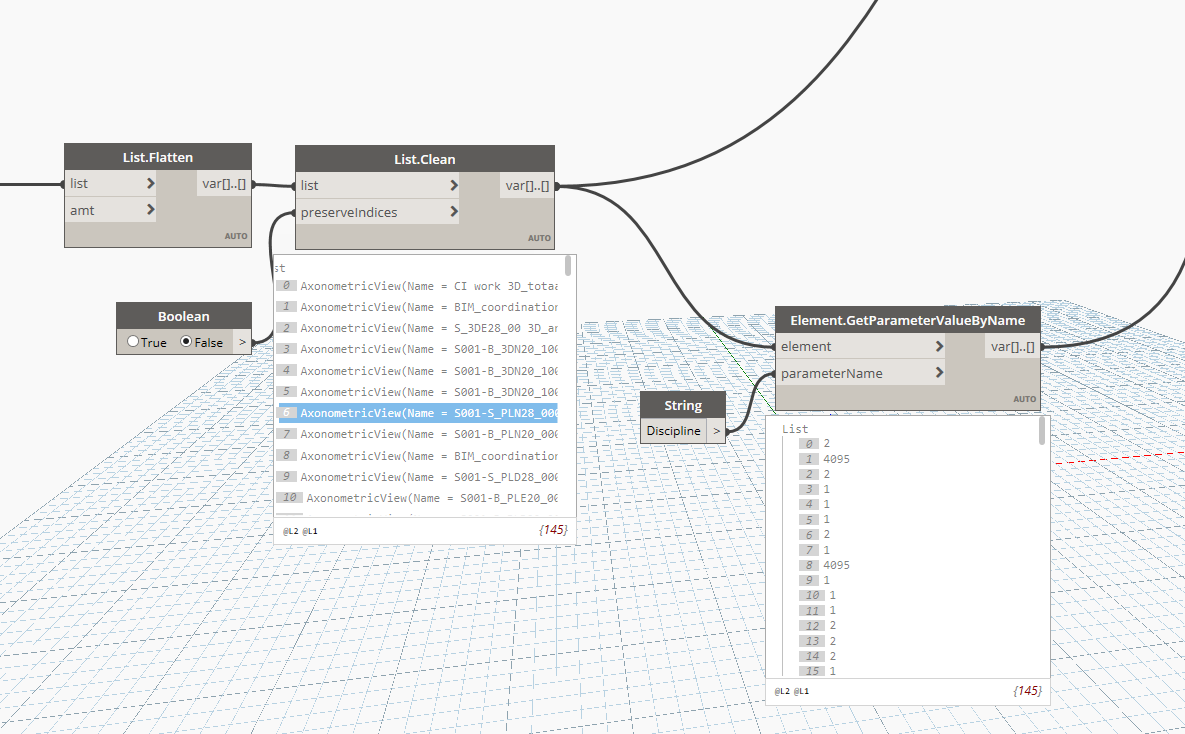This screenshot has height=734, width=1185.
Task: Click the Boolean node output port arrow
Action: [242, 342]
